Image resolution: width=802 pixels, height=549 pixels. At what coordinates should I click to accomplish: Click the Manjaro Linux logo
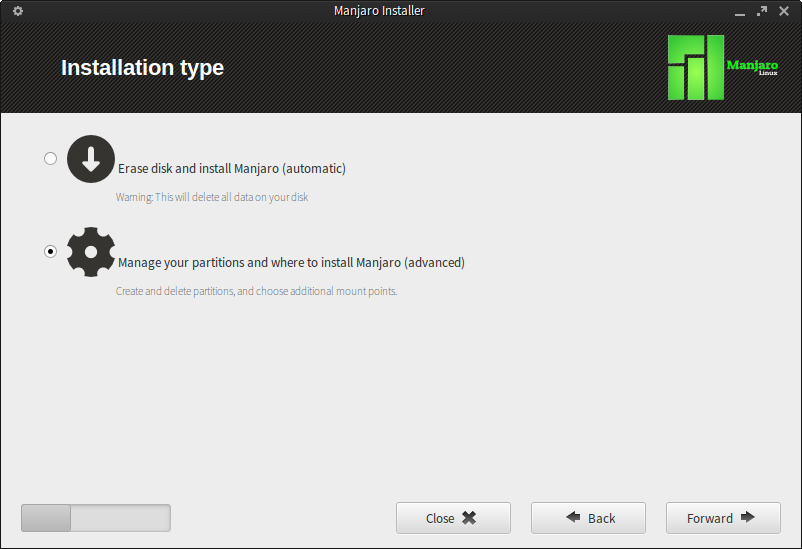pyautogui.click(x=722, y=68)
